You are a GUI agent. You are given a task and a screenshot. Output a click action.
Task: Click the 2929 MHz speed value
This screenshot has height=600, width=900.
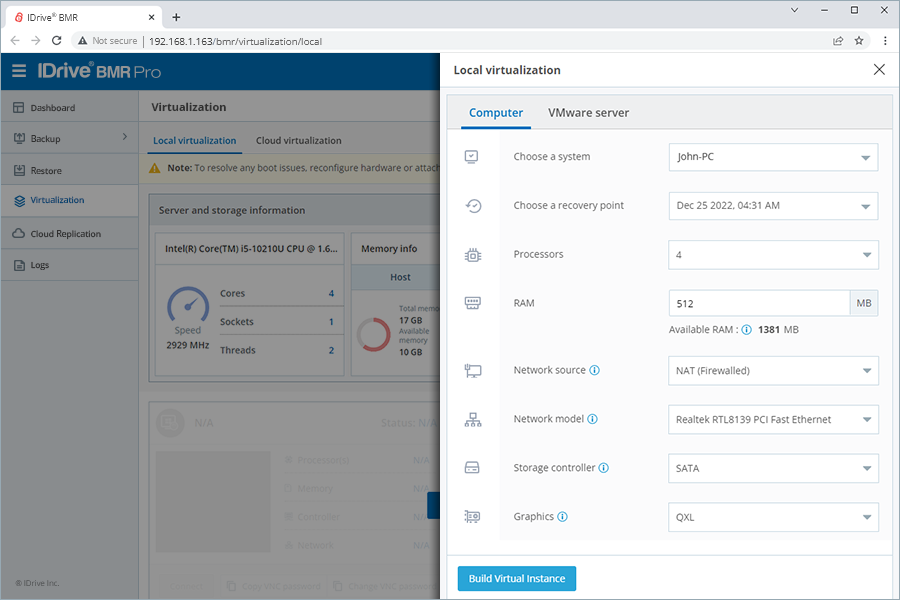click(x=188, y=345)
